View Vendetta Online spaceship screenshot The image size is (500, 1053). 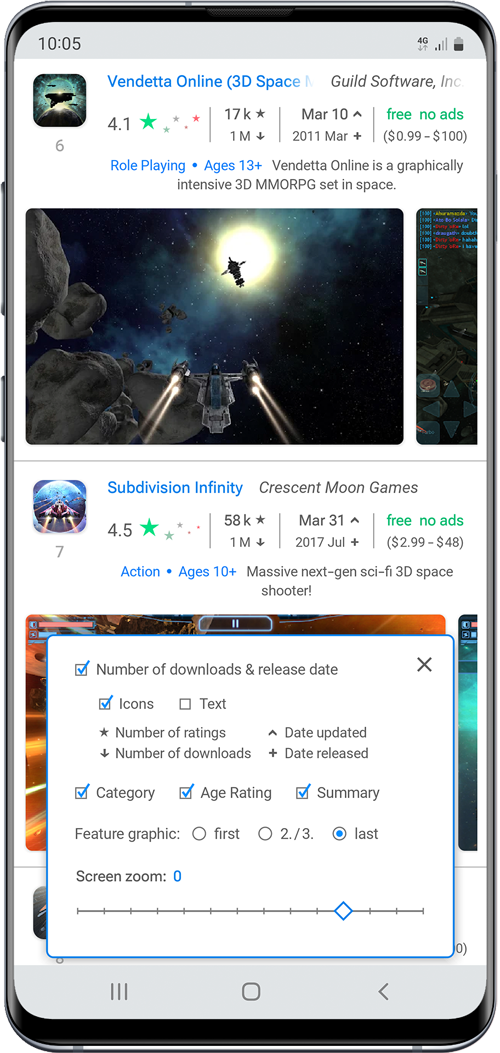click(215, 326)
